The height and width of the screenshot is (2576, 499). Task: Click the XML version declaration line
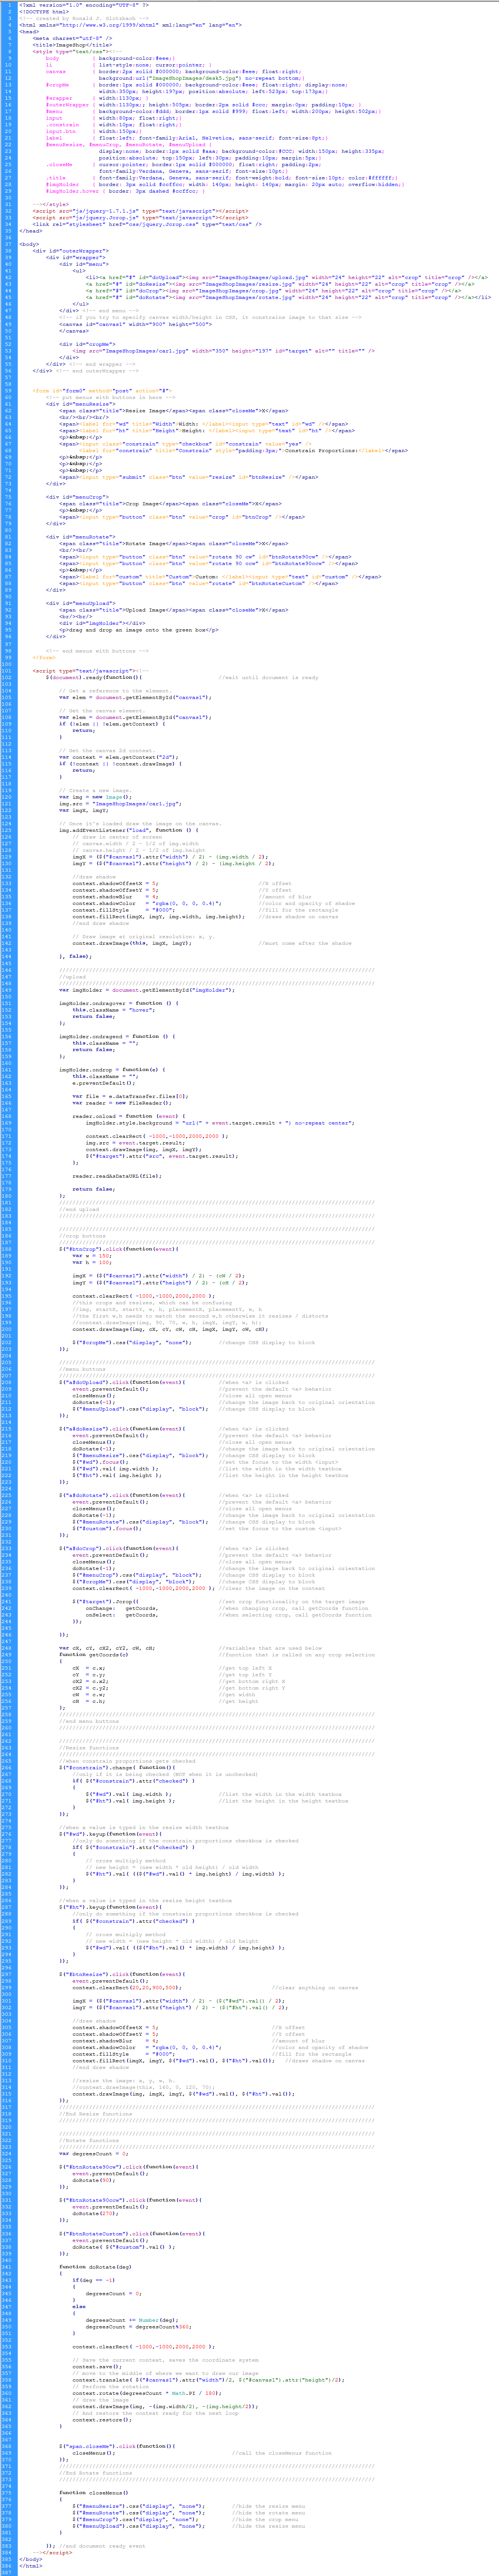point(84,5)
